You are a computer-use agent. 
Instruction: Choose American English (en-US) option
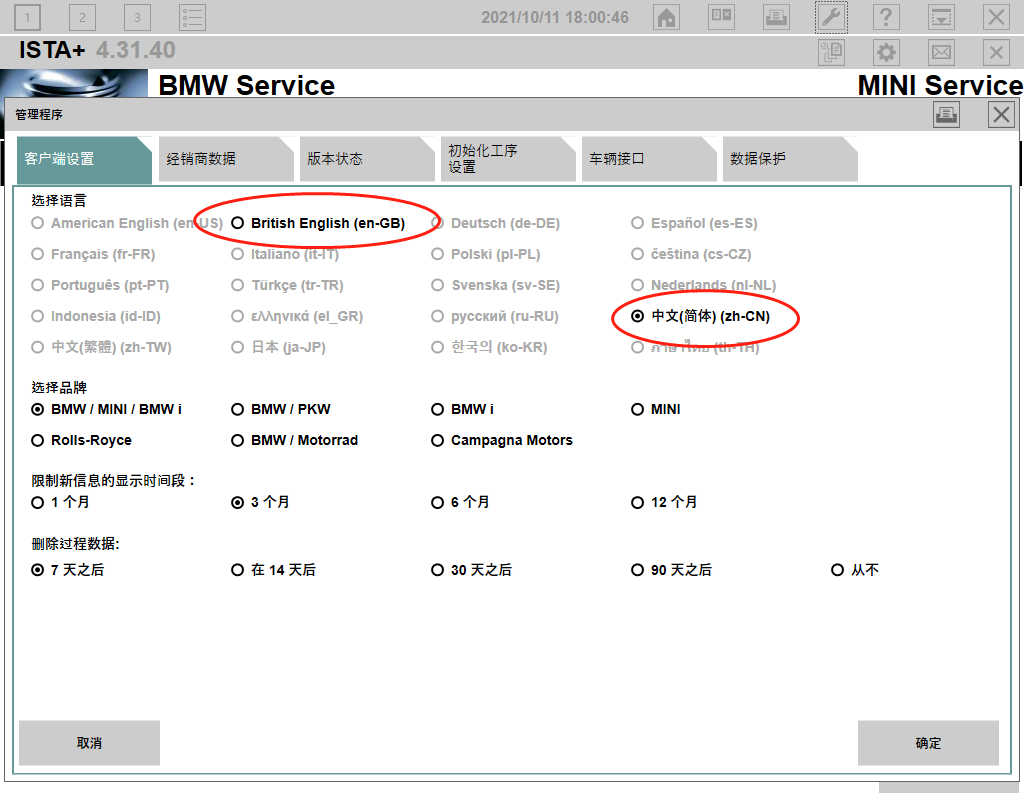127,223
